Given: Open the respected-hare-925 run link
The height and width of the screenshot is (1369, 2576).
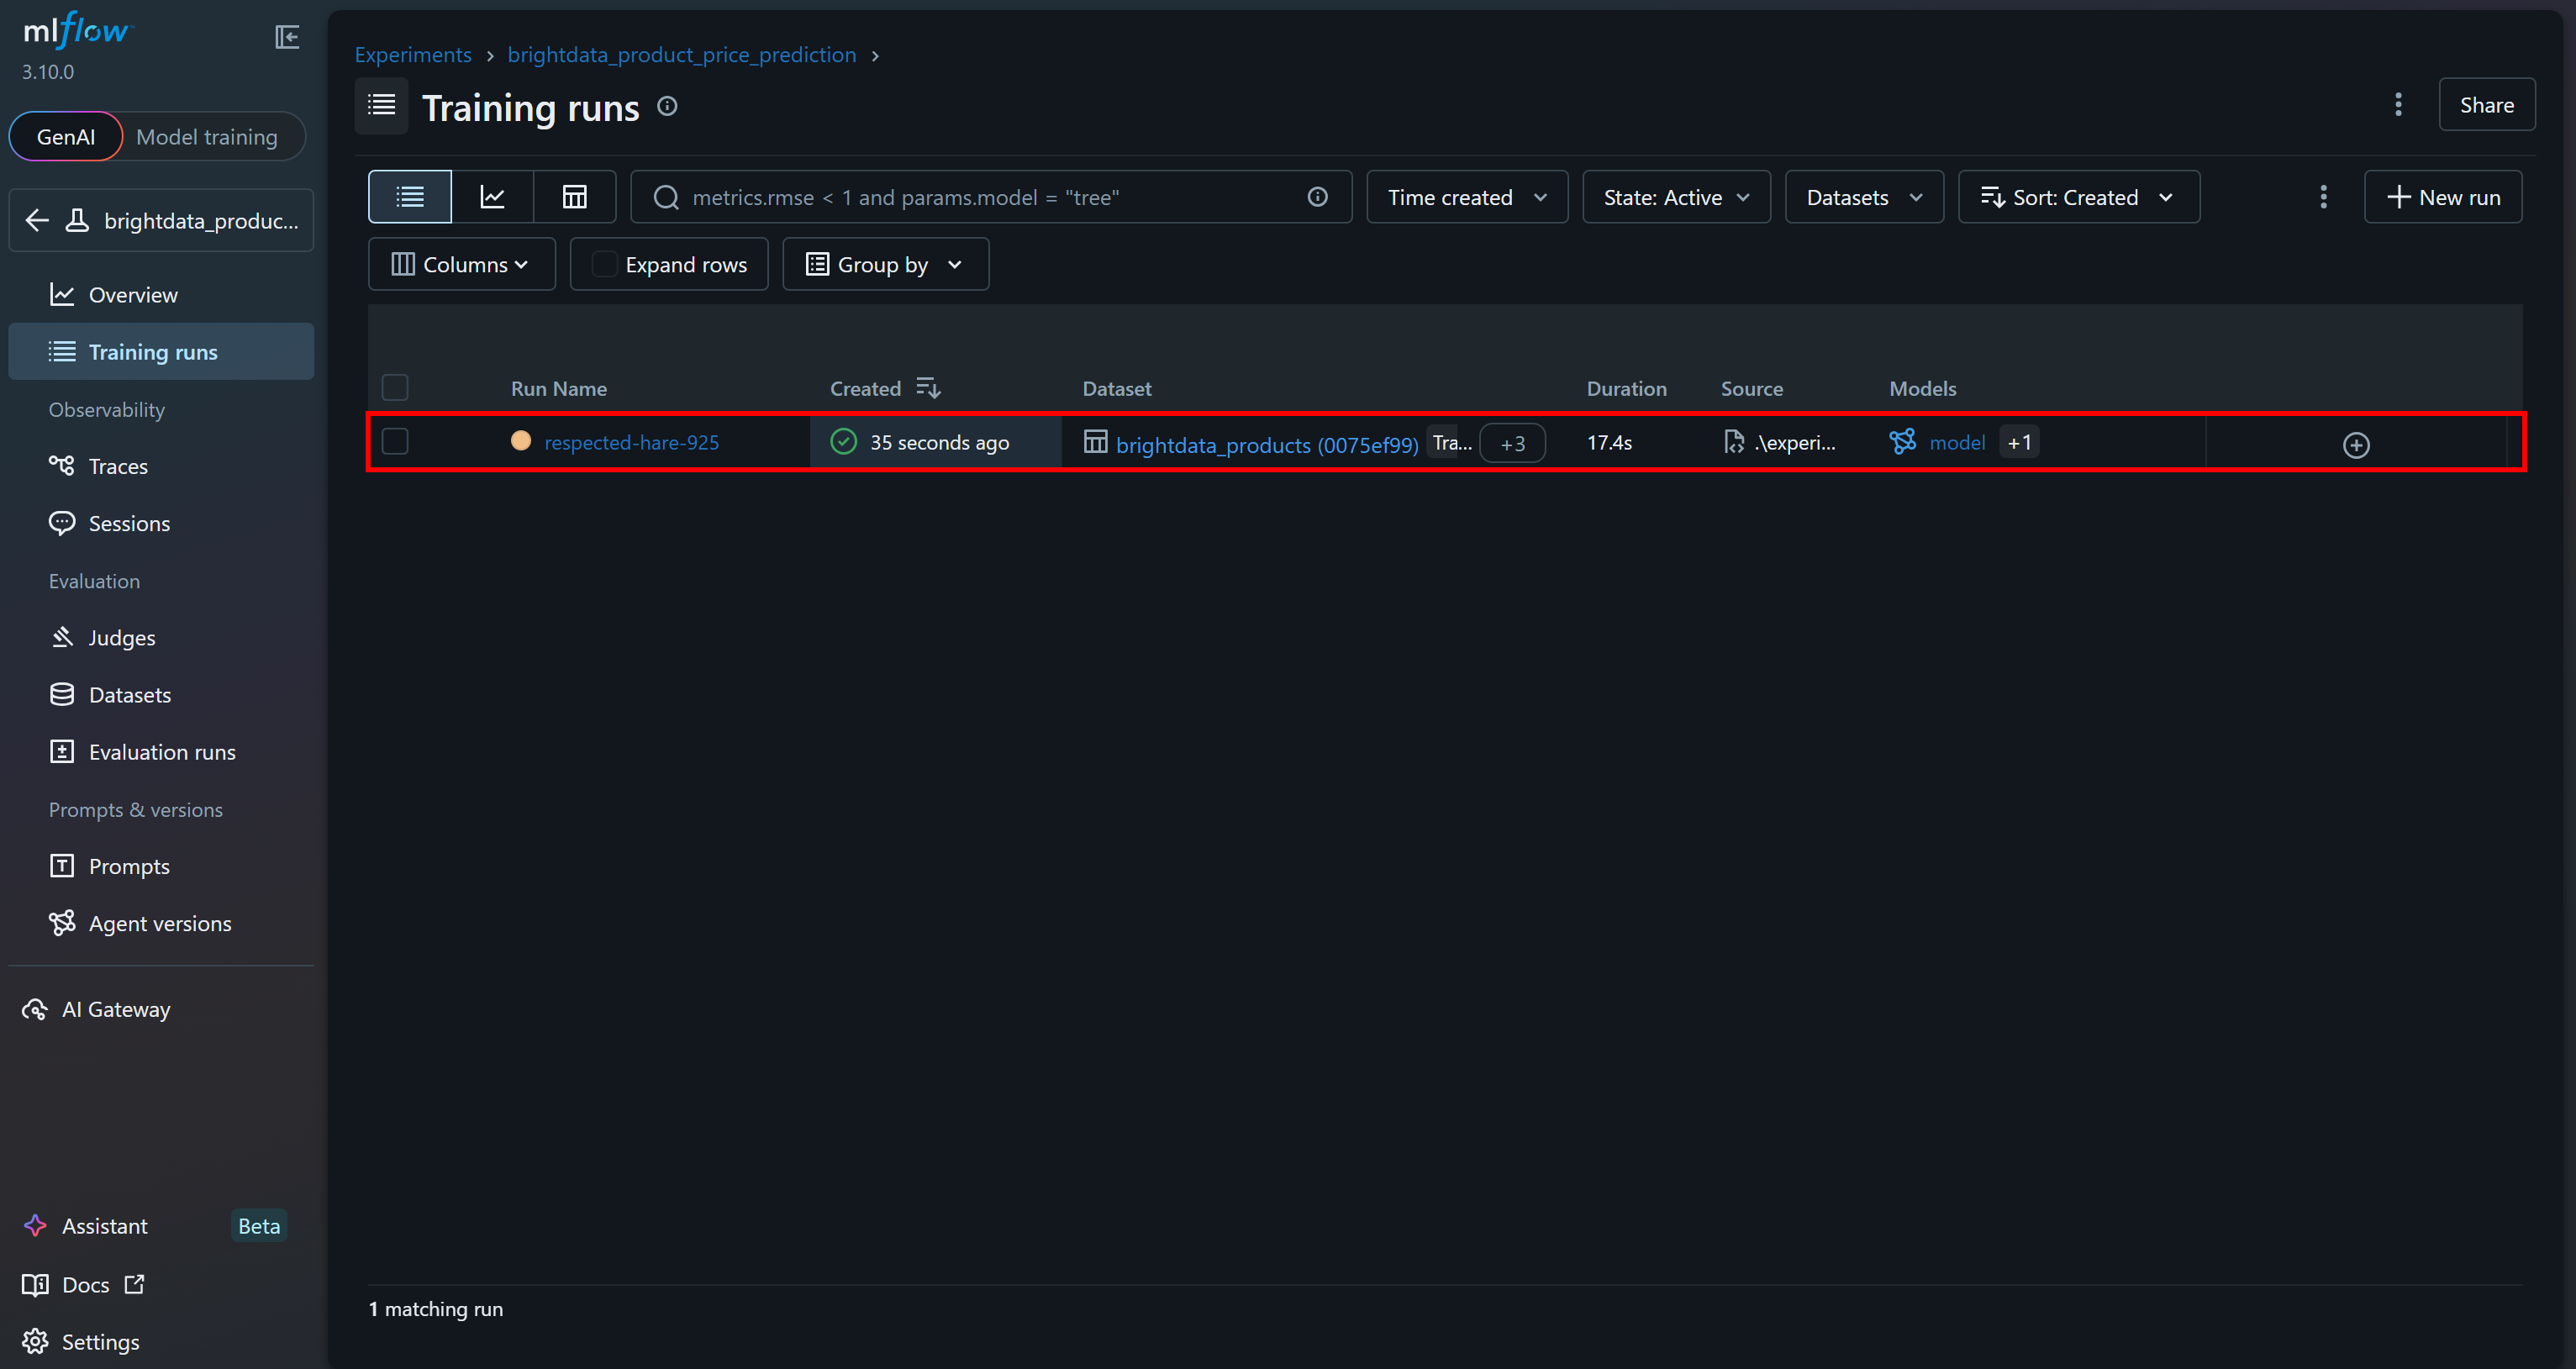Looking at the screenshot, I should coord(631,442).
